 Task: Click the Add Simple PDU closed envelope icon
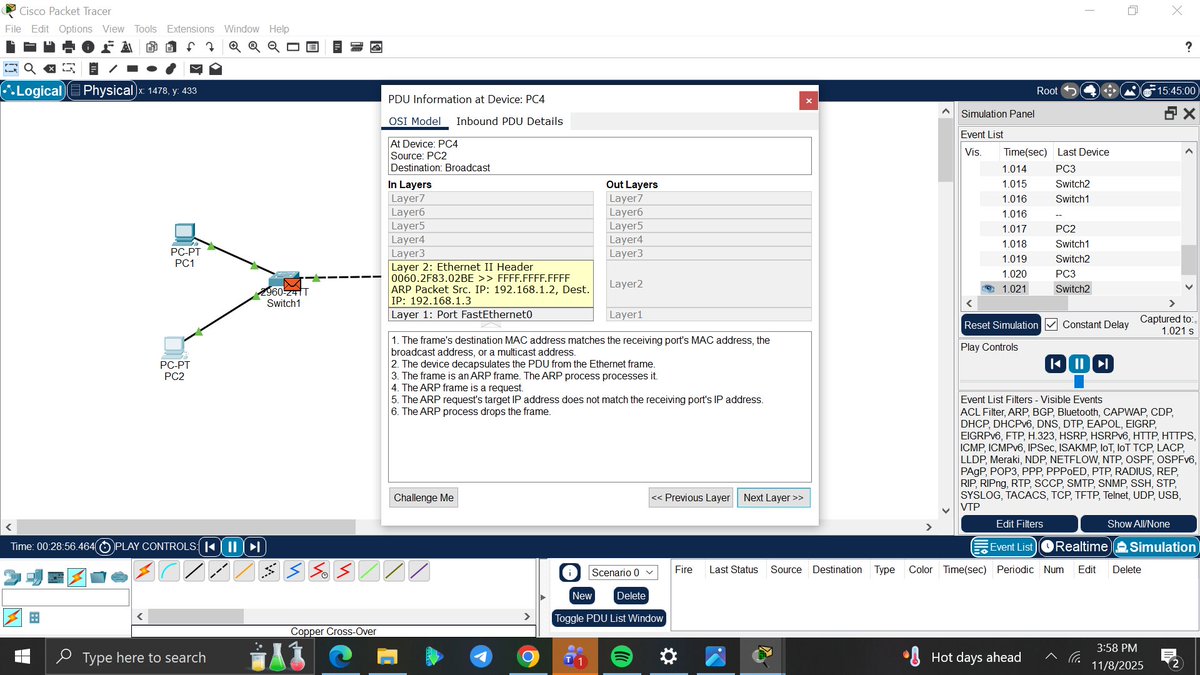[x=196, y=68]
